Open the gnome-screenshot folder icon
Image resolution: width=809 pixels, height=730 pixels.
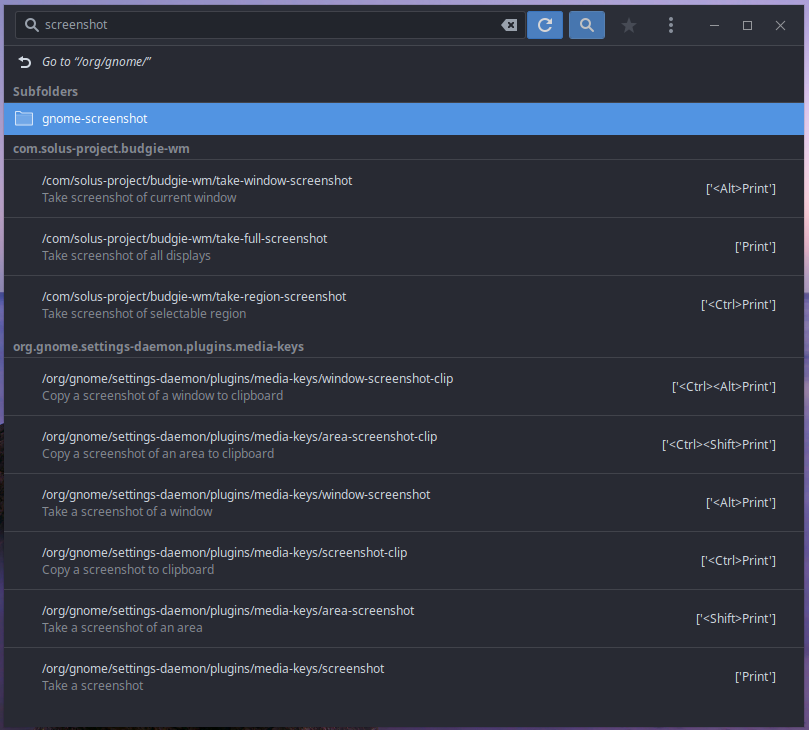click(25, 119)
